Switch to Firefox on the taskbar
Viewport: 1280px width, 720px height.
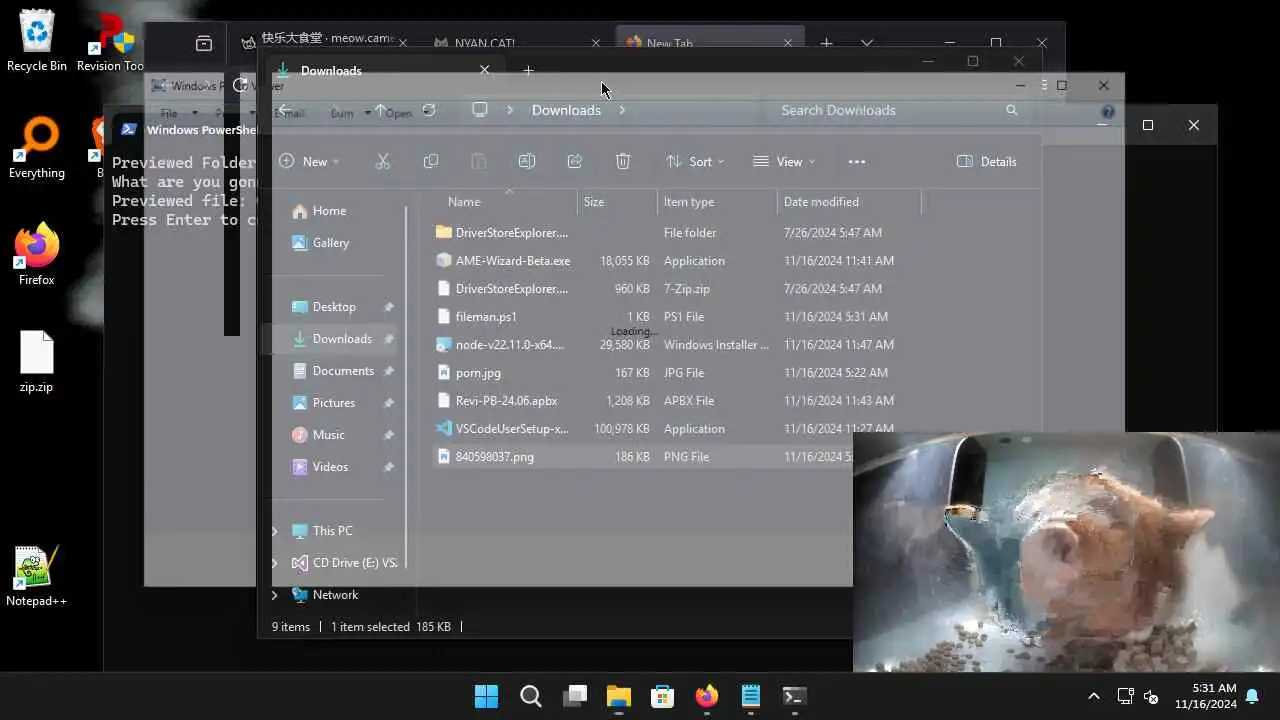click(707, 696)
